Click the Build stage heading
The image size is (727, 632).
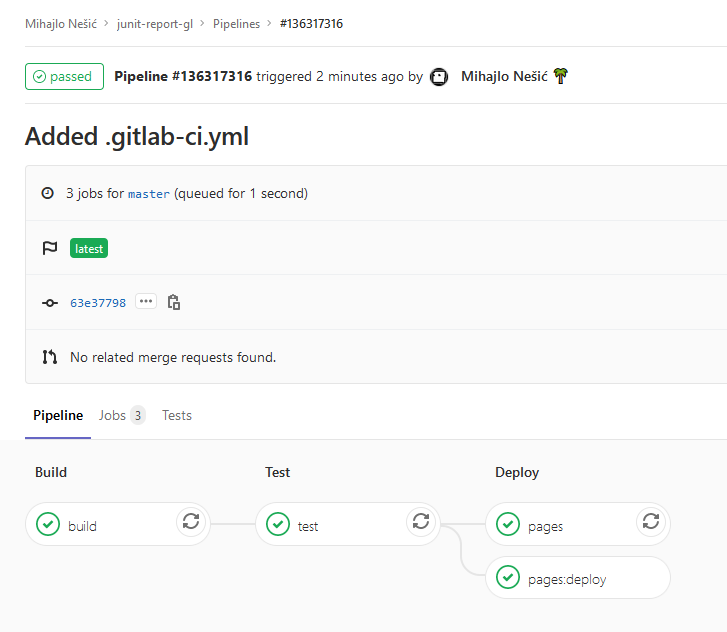51,472
